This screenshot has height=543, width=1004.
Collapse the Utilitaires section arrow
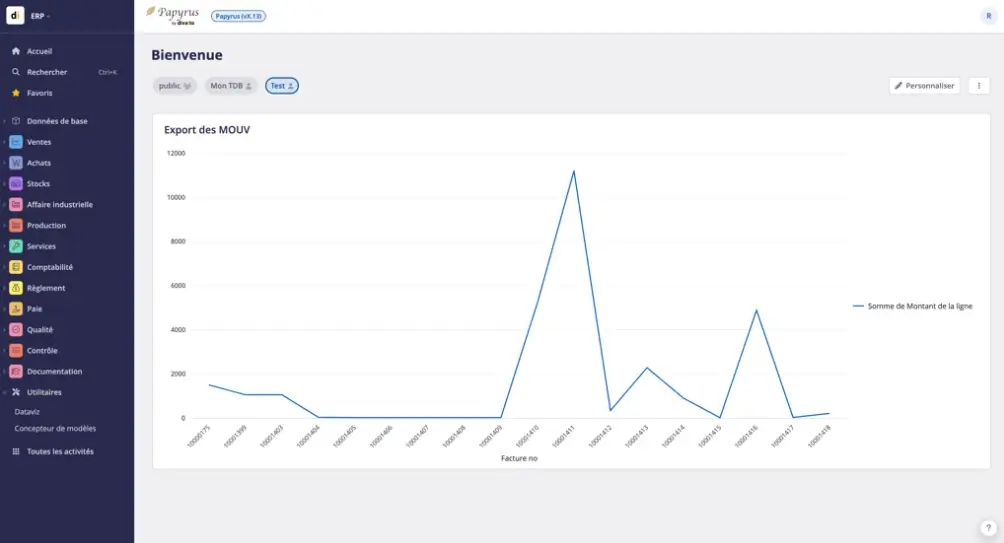pyautogui.click(x=4, y=392)
